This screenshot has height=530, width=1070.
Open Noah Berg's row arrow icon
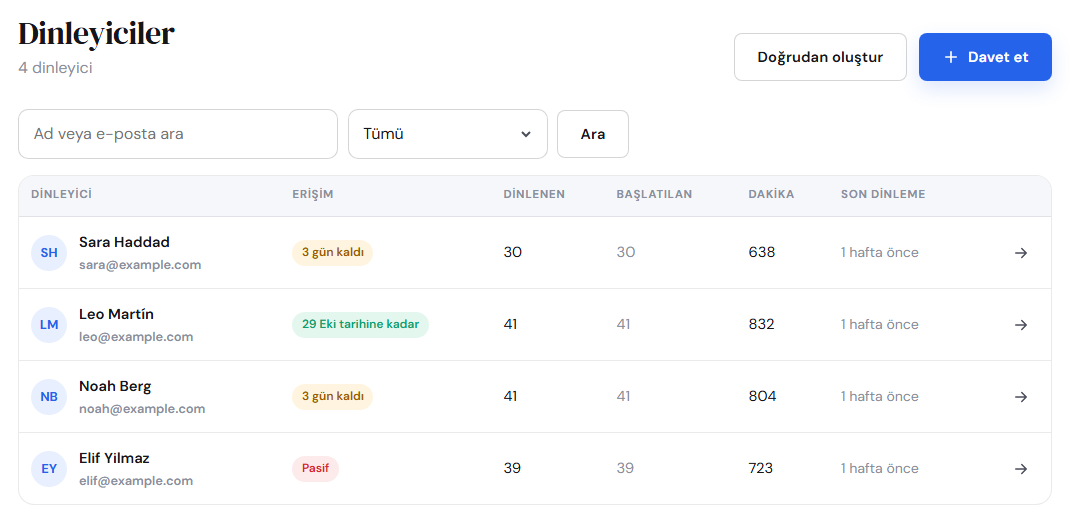1020,397
